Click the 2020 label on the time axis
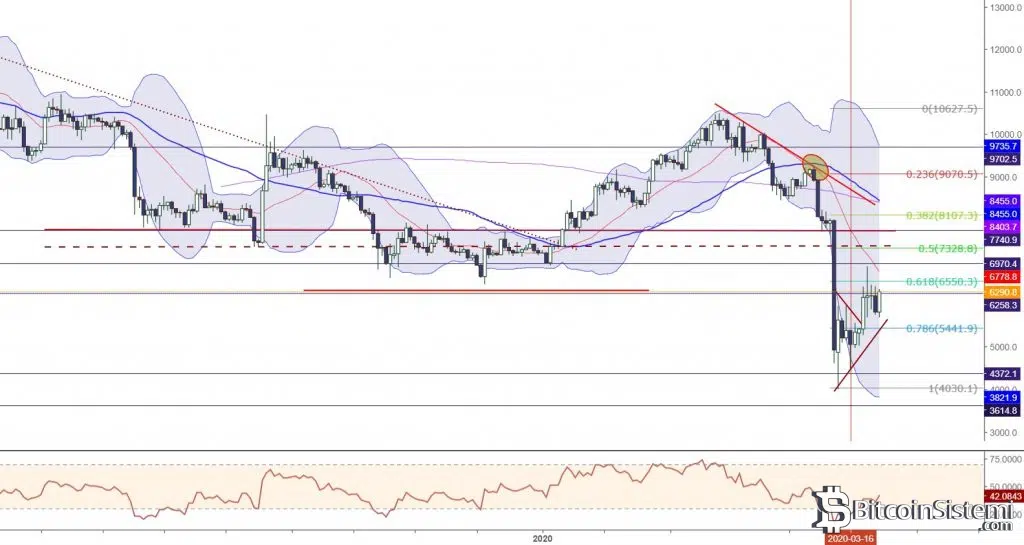1024x545 pixels. coord(544,537)
